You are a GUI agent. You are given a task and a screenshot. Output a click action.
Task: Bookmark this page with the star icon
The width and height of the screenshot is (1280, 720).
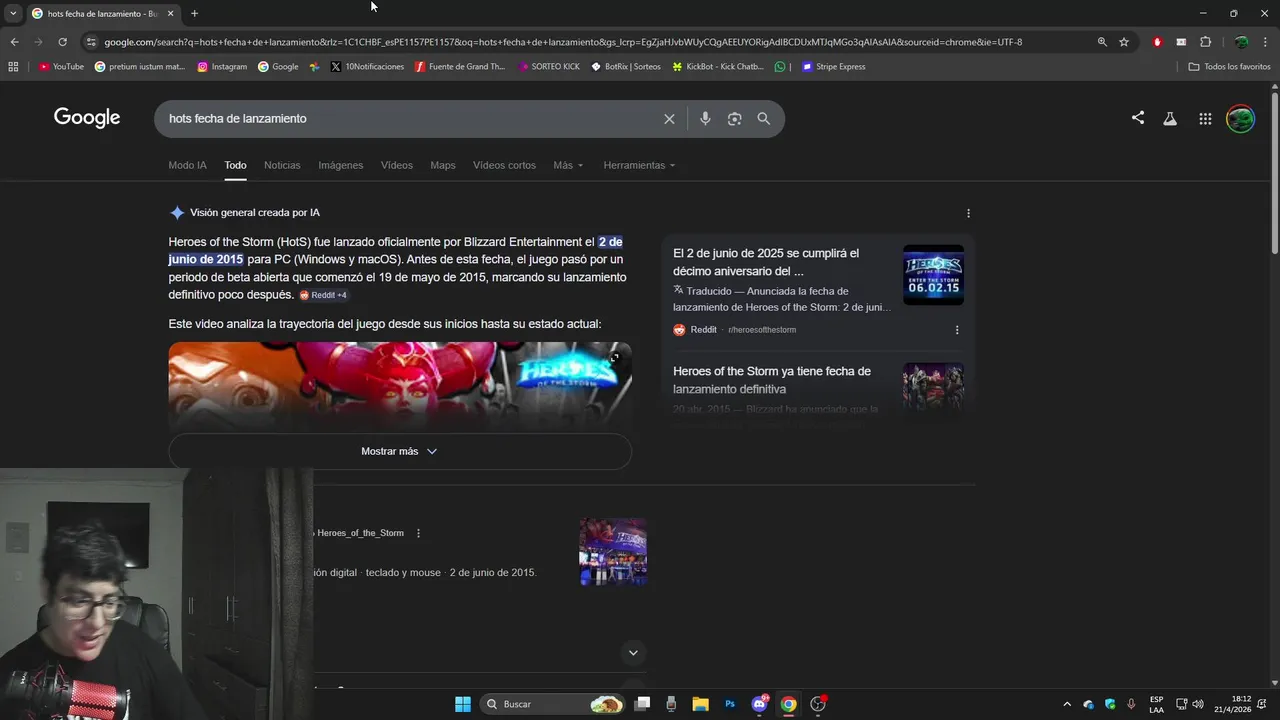[x=1124, y=42]
